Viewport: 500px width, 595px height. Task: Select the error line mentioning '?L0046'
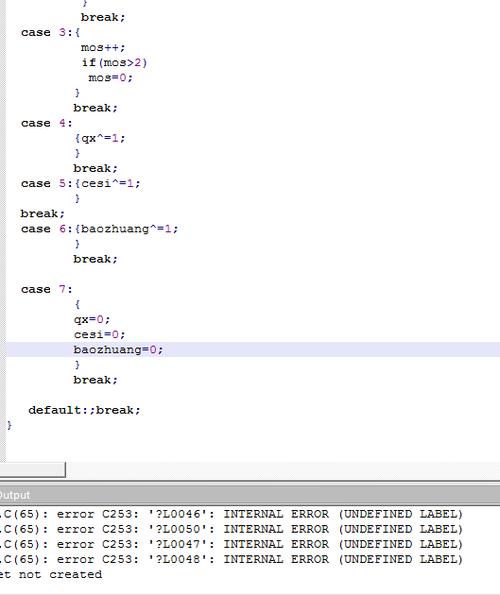coord(231,514)
